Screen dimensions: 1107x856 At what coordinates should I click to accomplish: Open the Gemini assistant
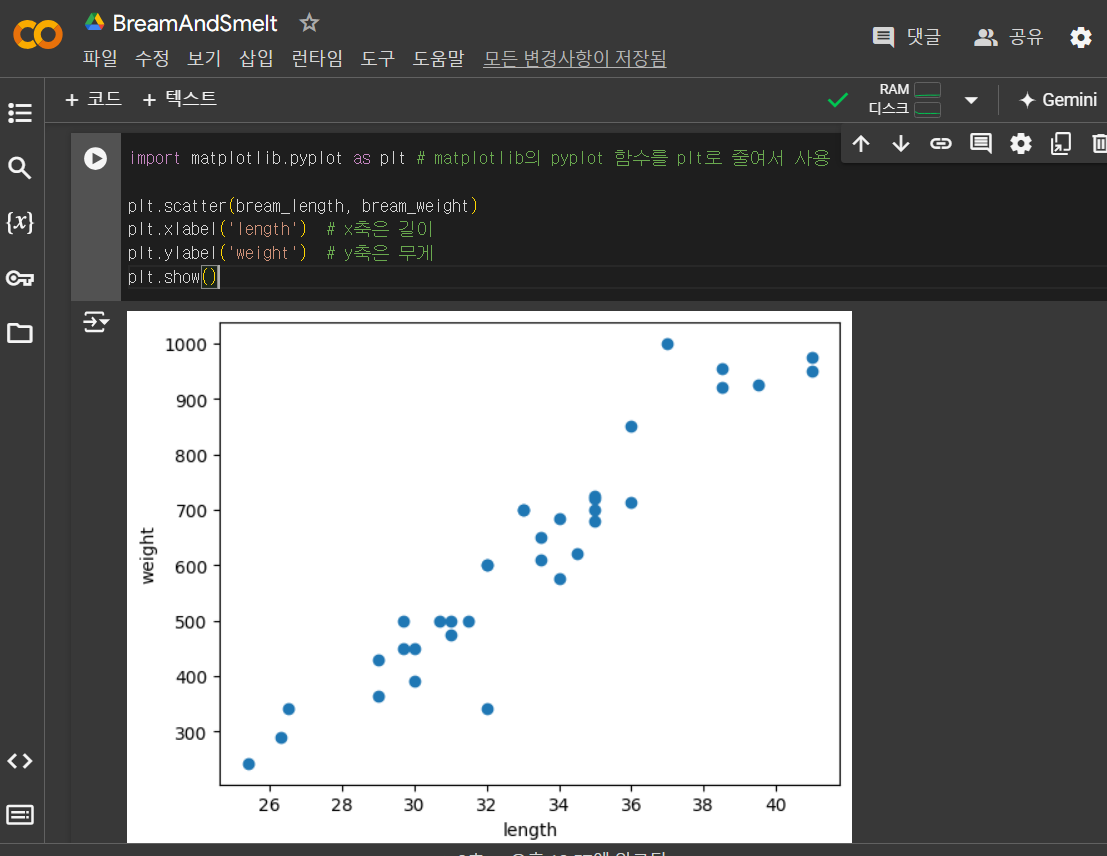(x=1058, y=100)
